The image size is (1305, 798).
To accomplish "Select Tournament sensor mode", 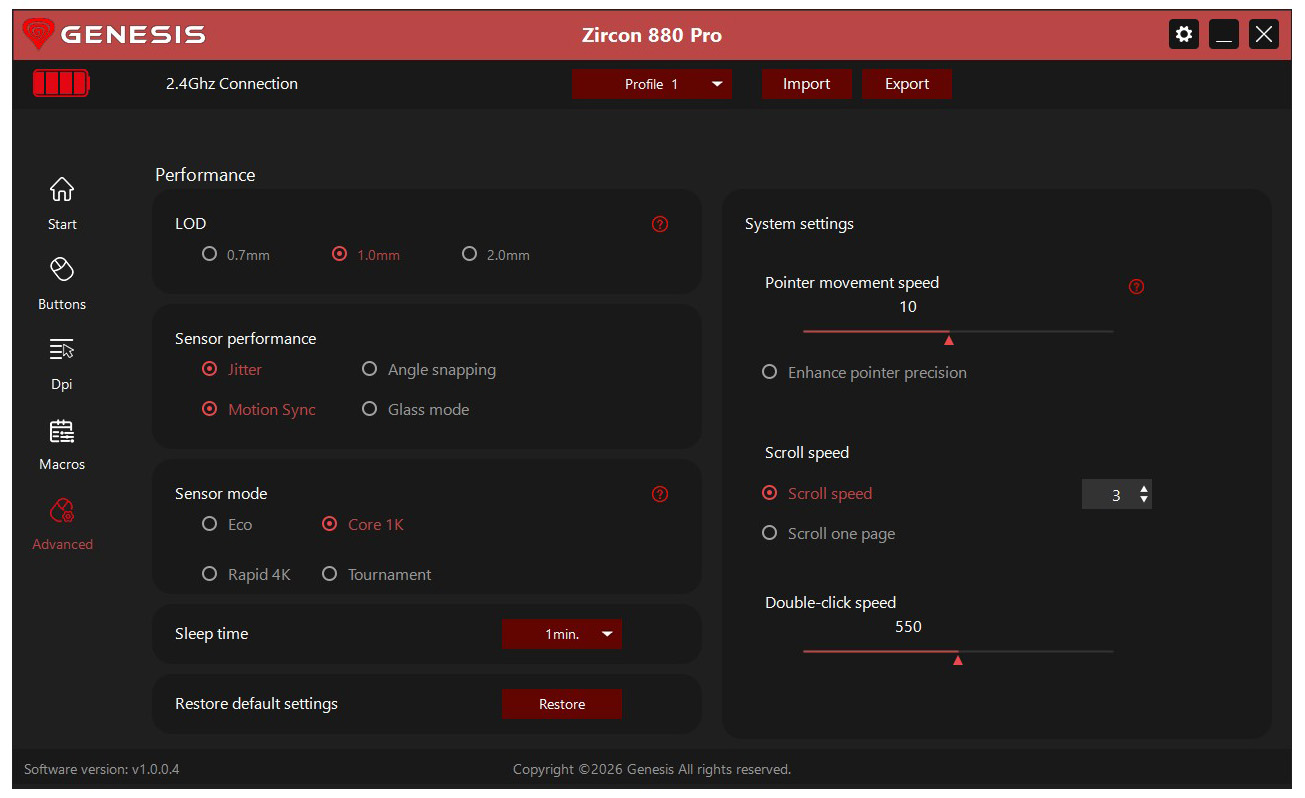I will coord(377,575).
